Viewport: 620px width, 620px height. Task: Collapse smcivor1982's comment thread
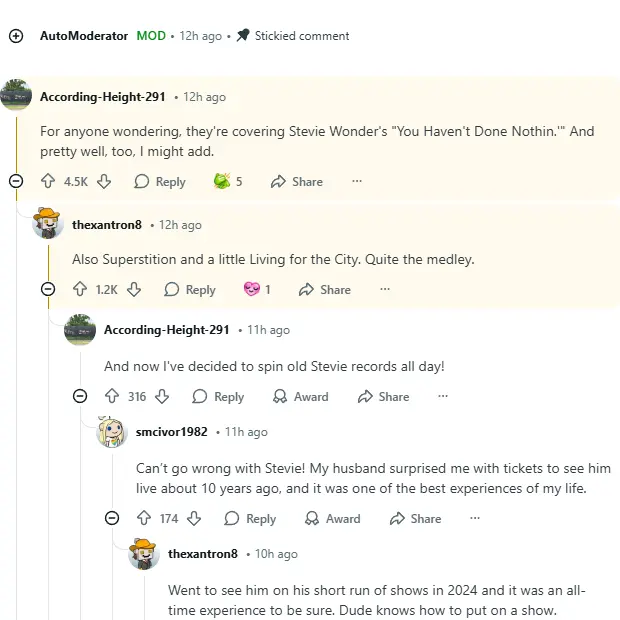click(x=112, y=518)
